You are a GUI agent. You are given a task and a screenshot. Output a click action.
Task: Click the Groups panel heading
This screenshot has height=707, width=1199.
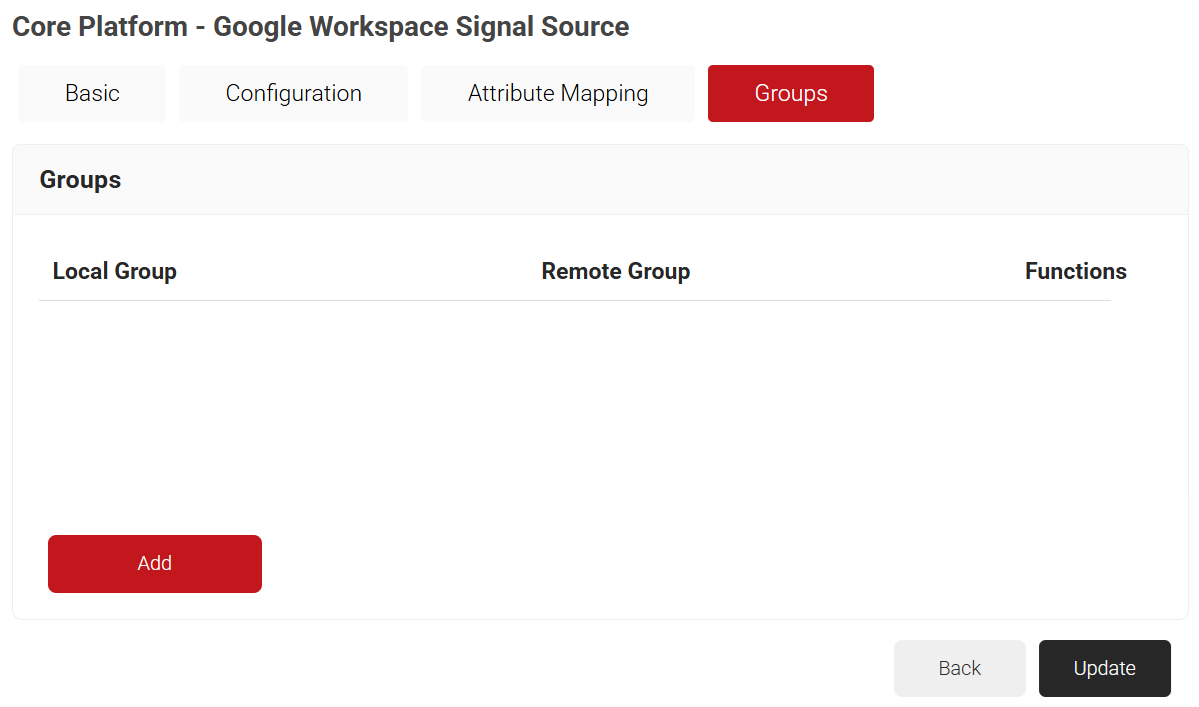tap(80, 180)
